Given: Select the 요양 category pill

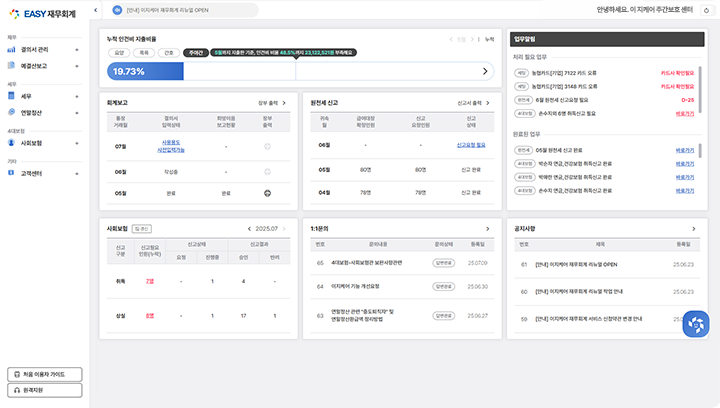Looking at the screenshot, I should point(119,53).
